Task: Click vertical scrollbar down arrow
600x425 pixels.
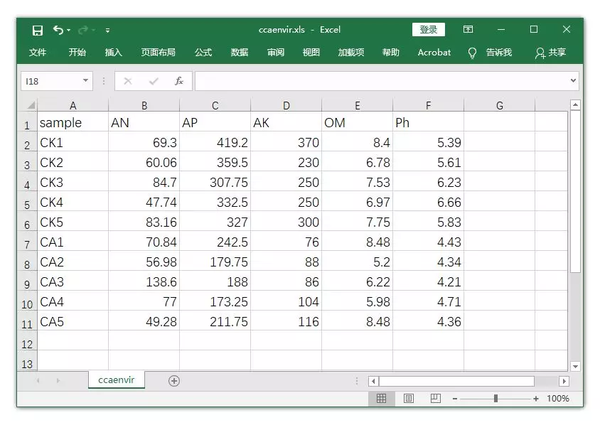Action: [575, 366]
